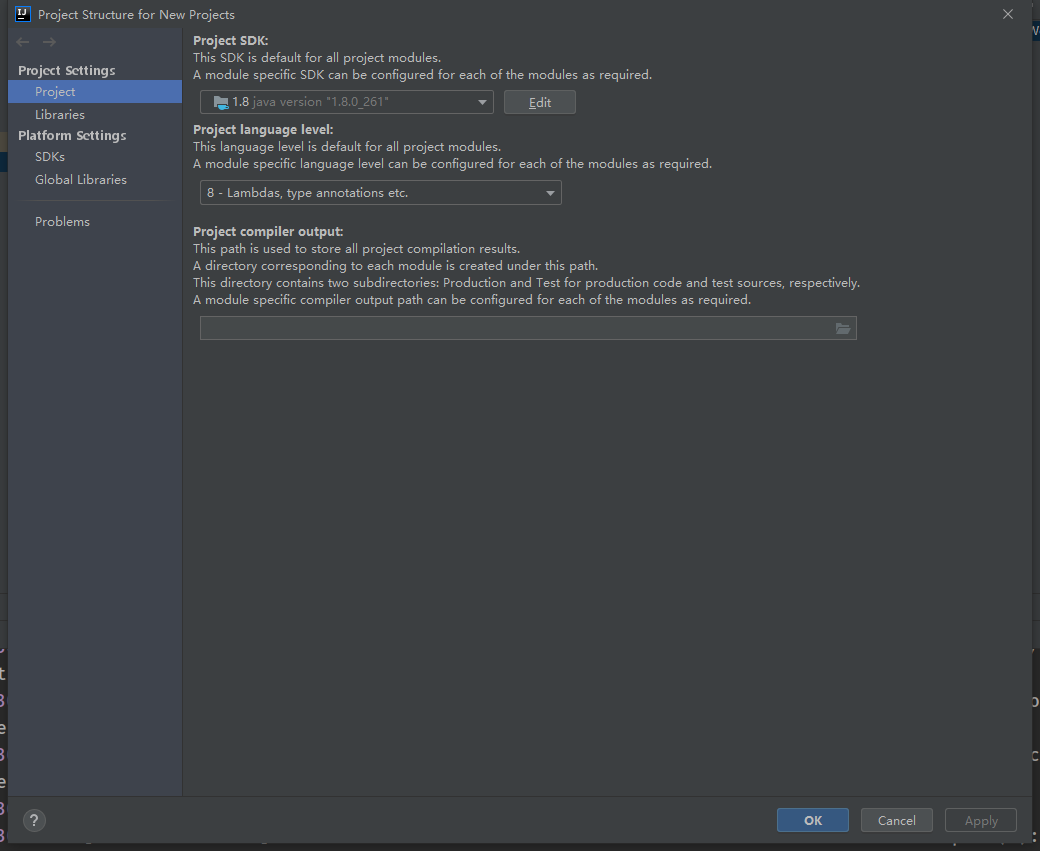Go to SDKs under Platform Settings
The image size is (1040, 851).
point(50,157)
